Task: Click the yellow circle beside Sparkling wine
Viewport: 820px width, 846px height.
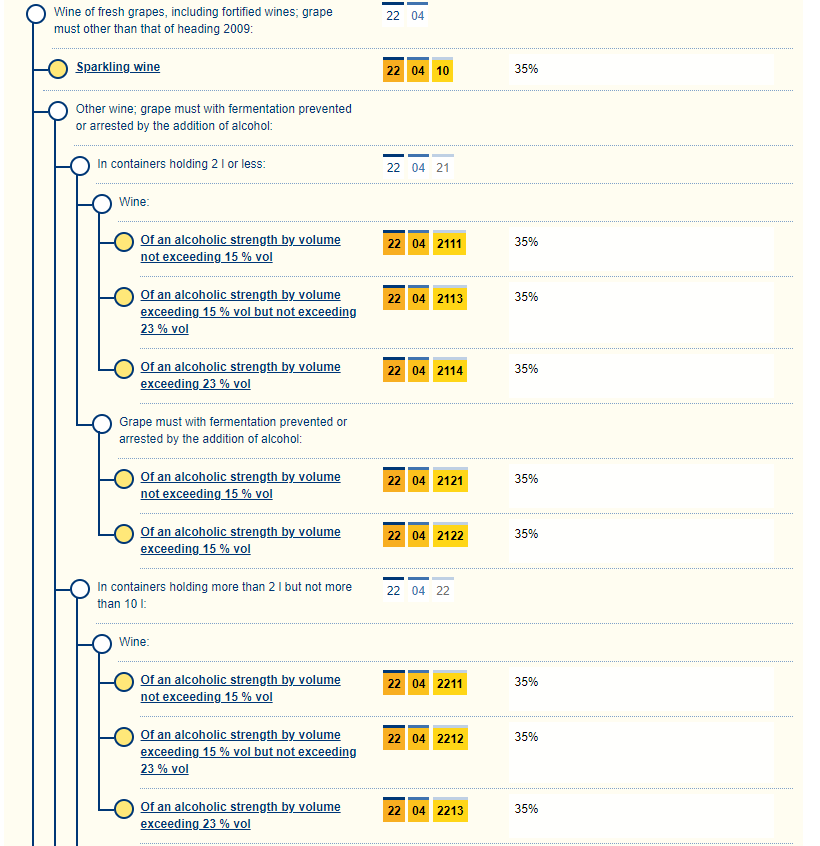Action: pos(58,69)
